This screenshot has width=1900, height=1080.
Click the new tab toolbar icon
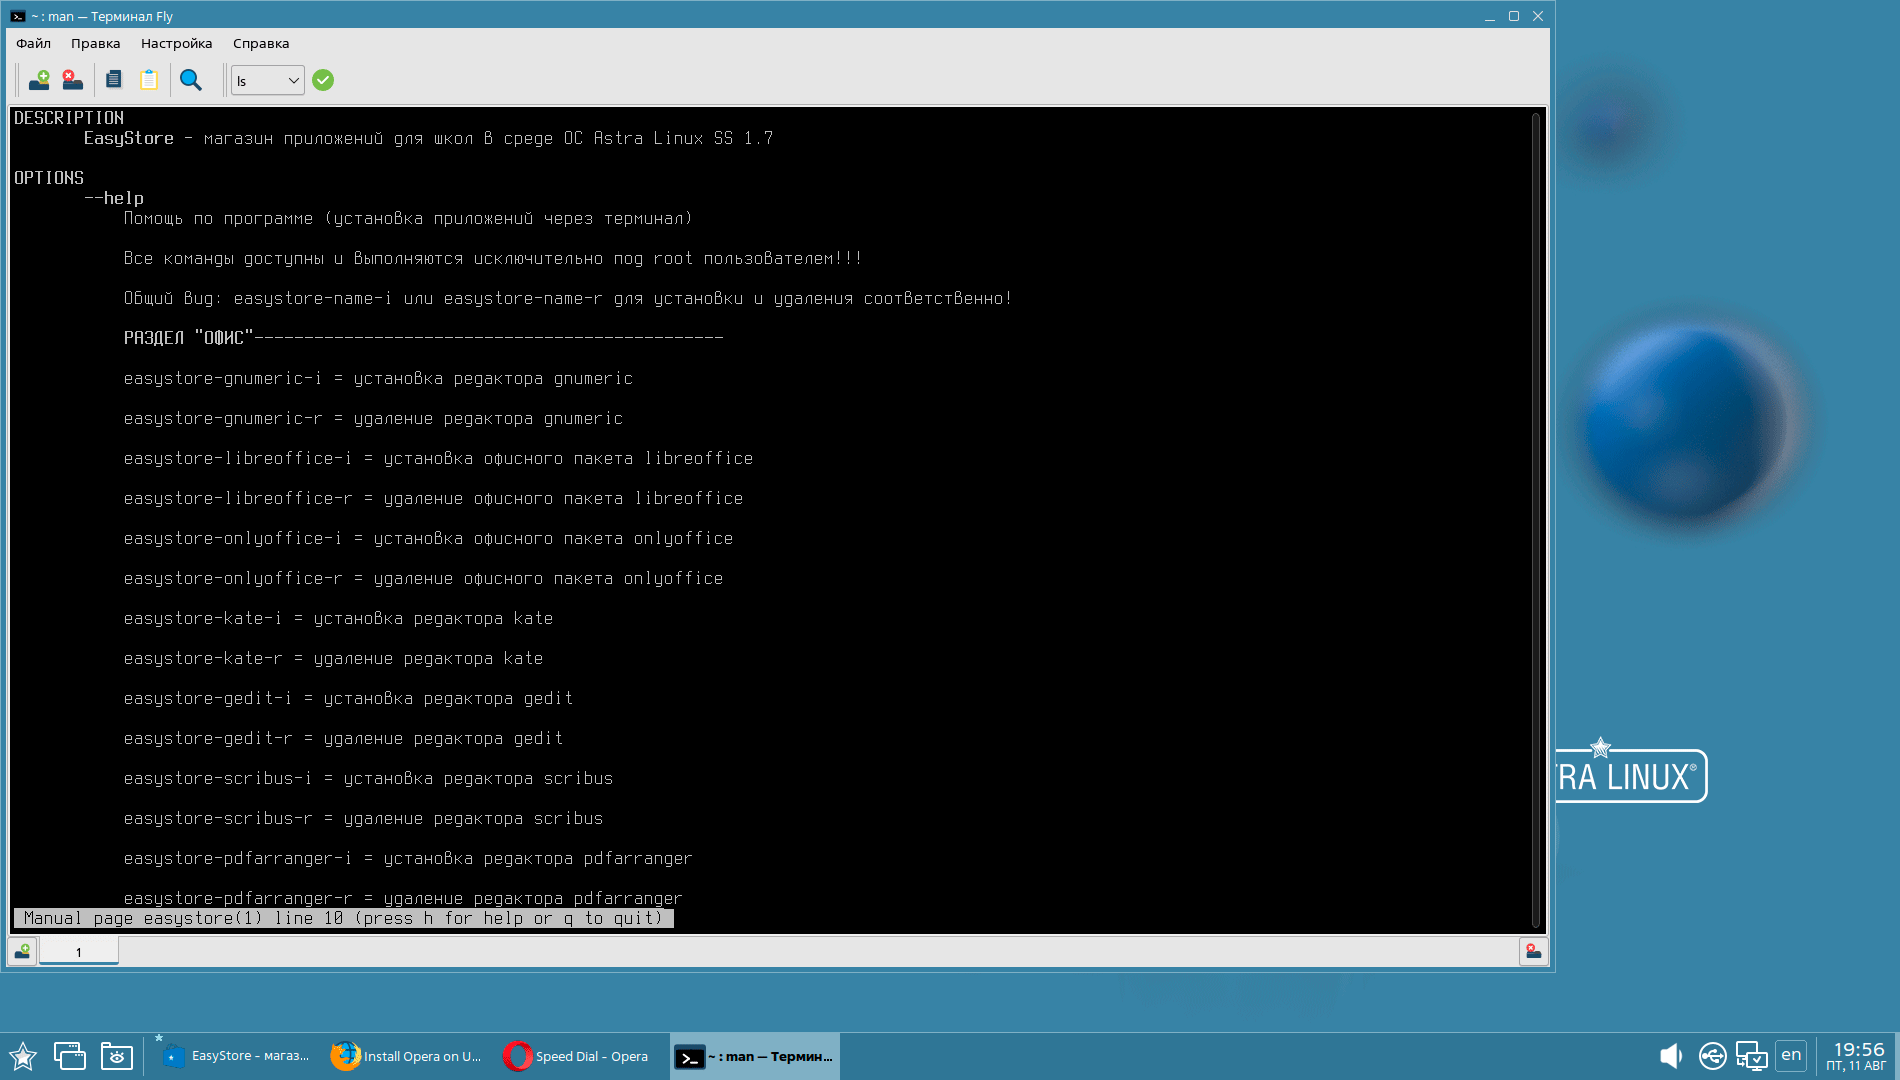39,80
